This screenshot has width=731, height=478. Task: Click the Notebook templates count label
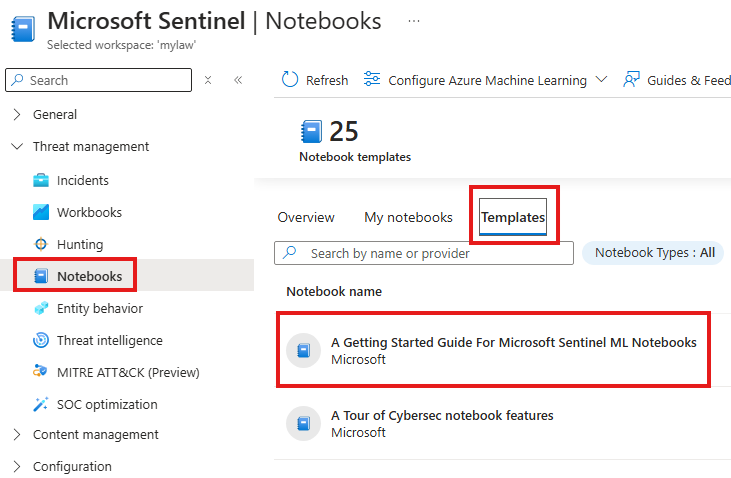[355, 157]
